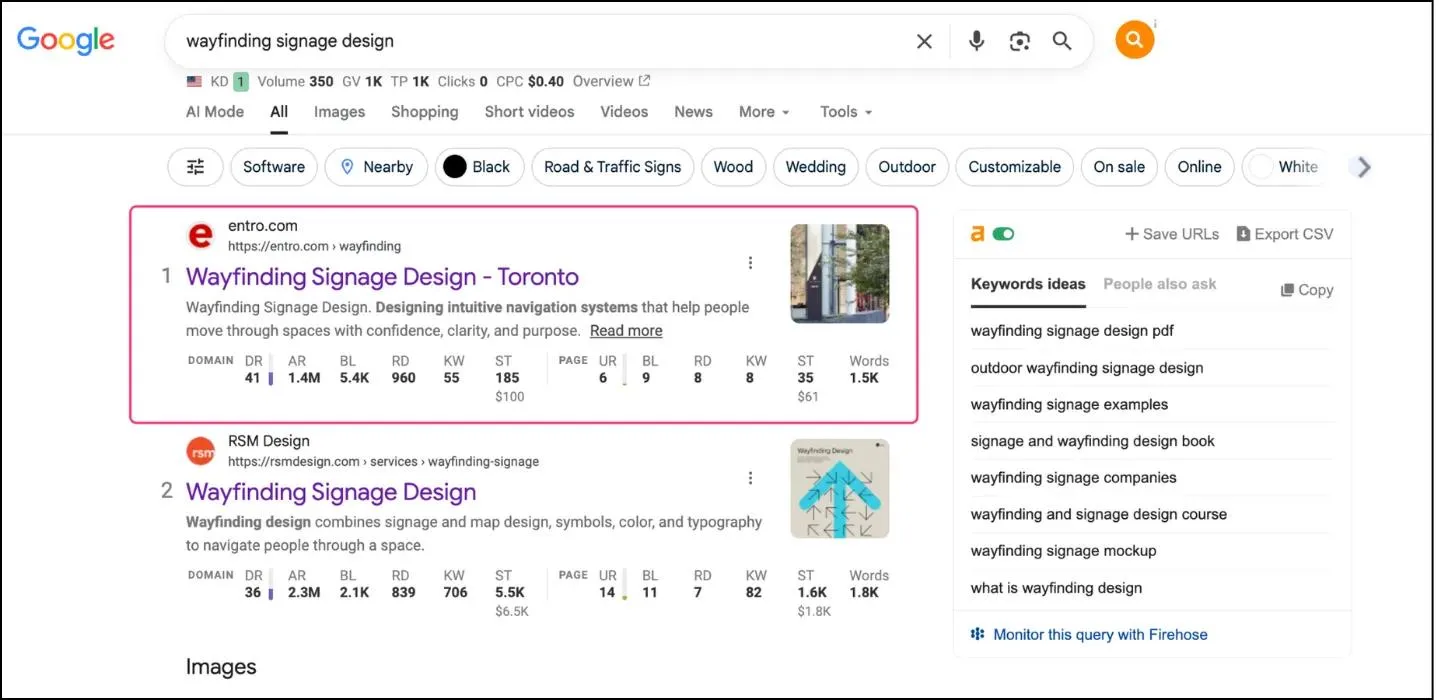Click keyword 'wayfinding signage companies'
Image resolution: width=1439 pixels, height=700 pixels.
[1073, 478]
